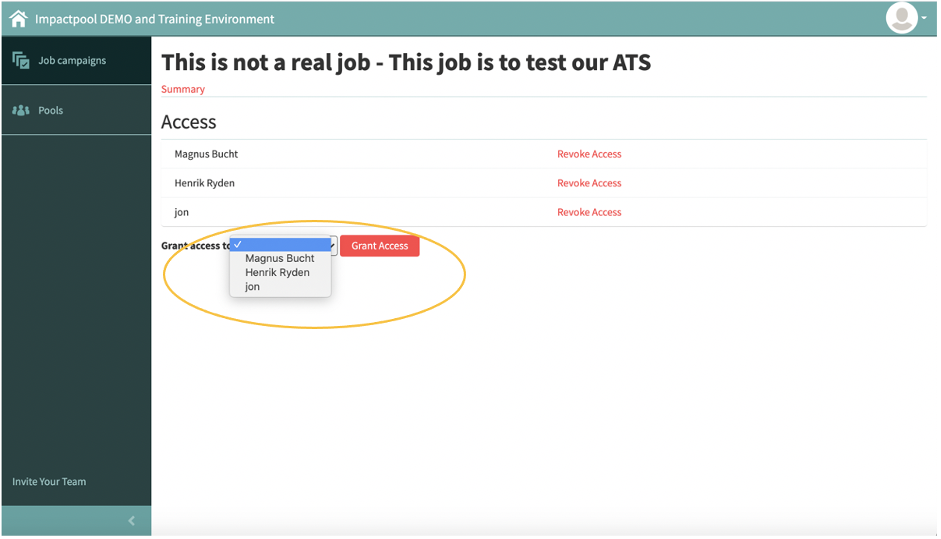Click the home icon in the header
Viewport: 941px width, 539px height.
(x=19, y=19)
